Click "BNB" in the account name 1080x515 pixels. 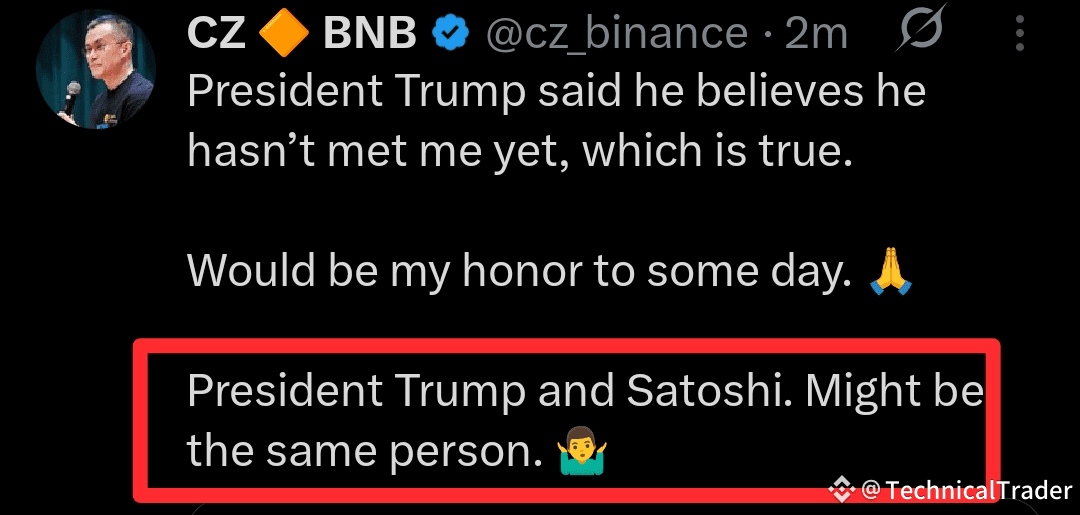(370, 34)
